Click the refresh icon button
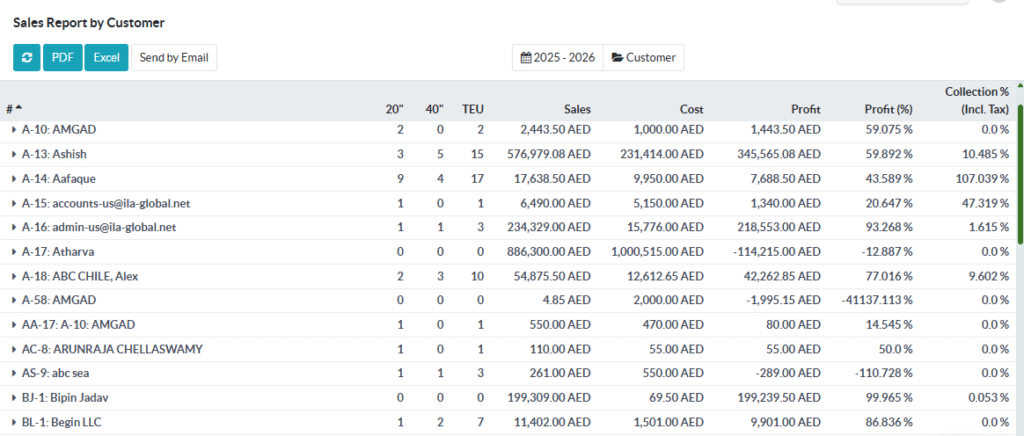Screen dimensions: 1024x436 [x=27, y=58]
